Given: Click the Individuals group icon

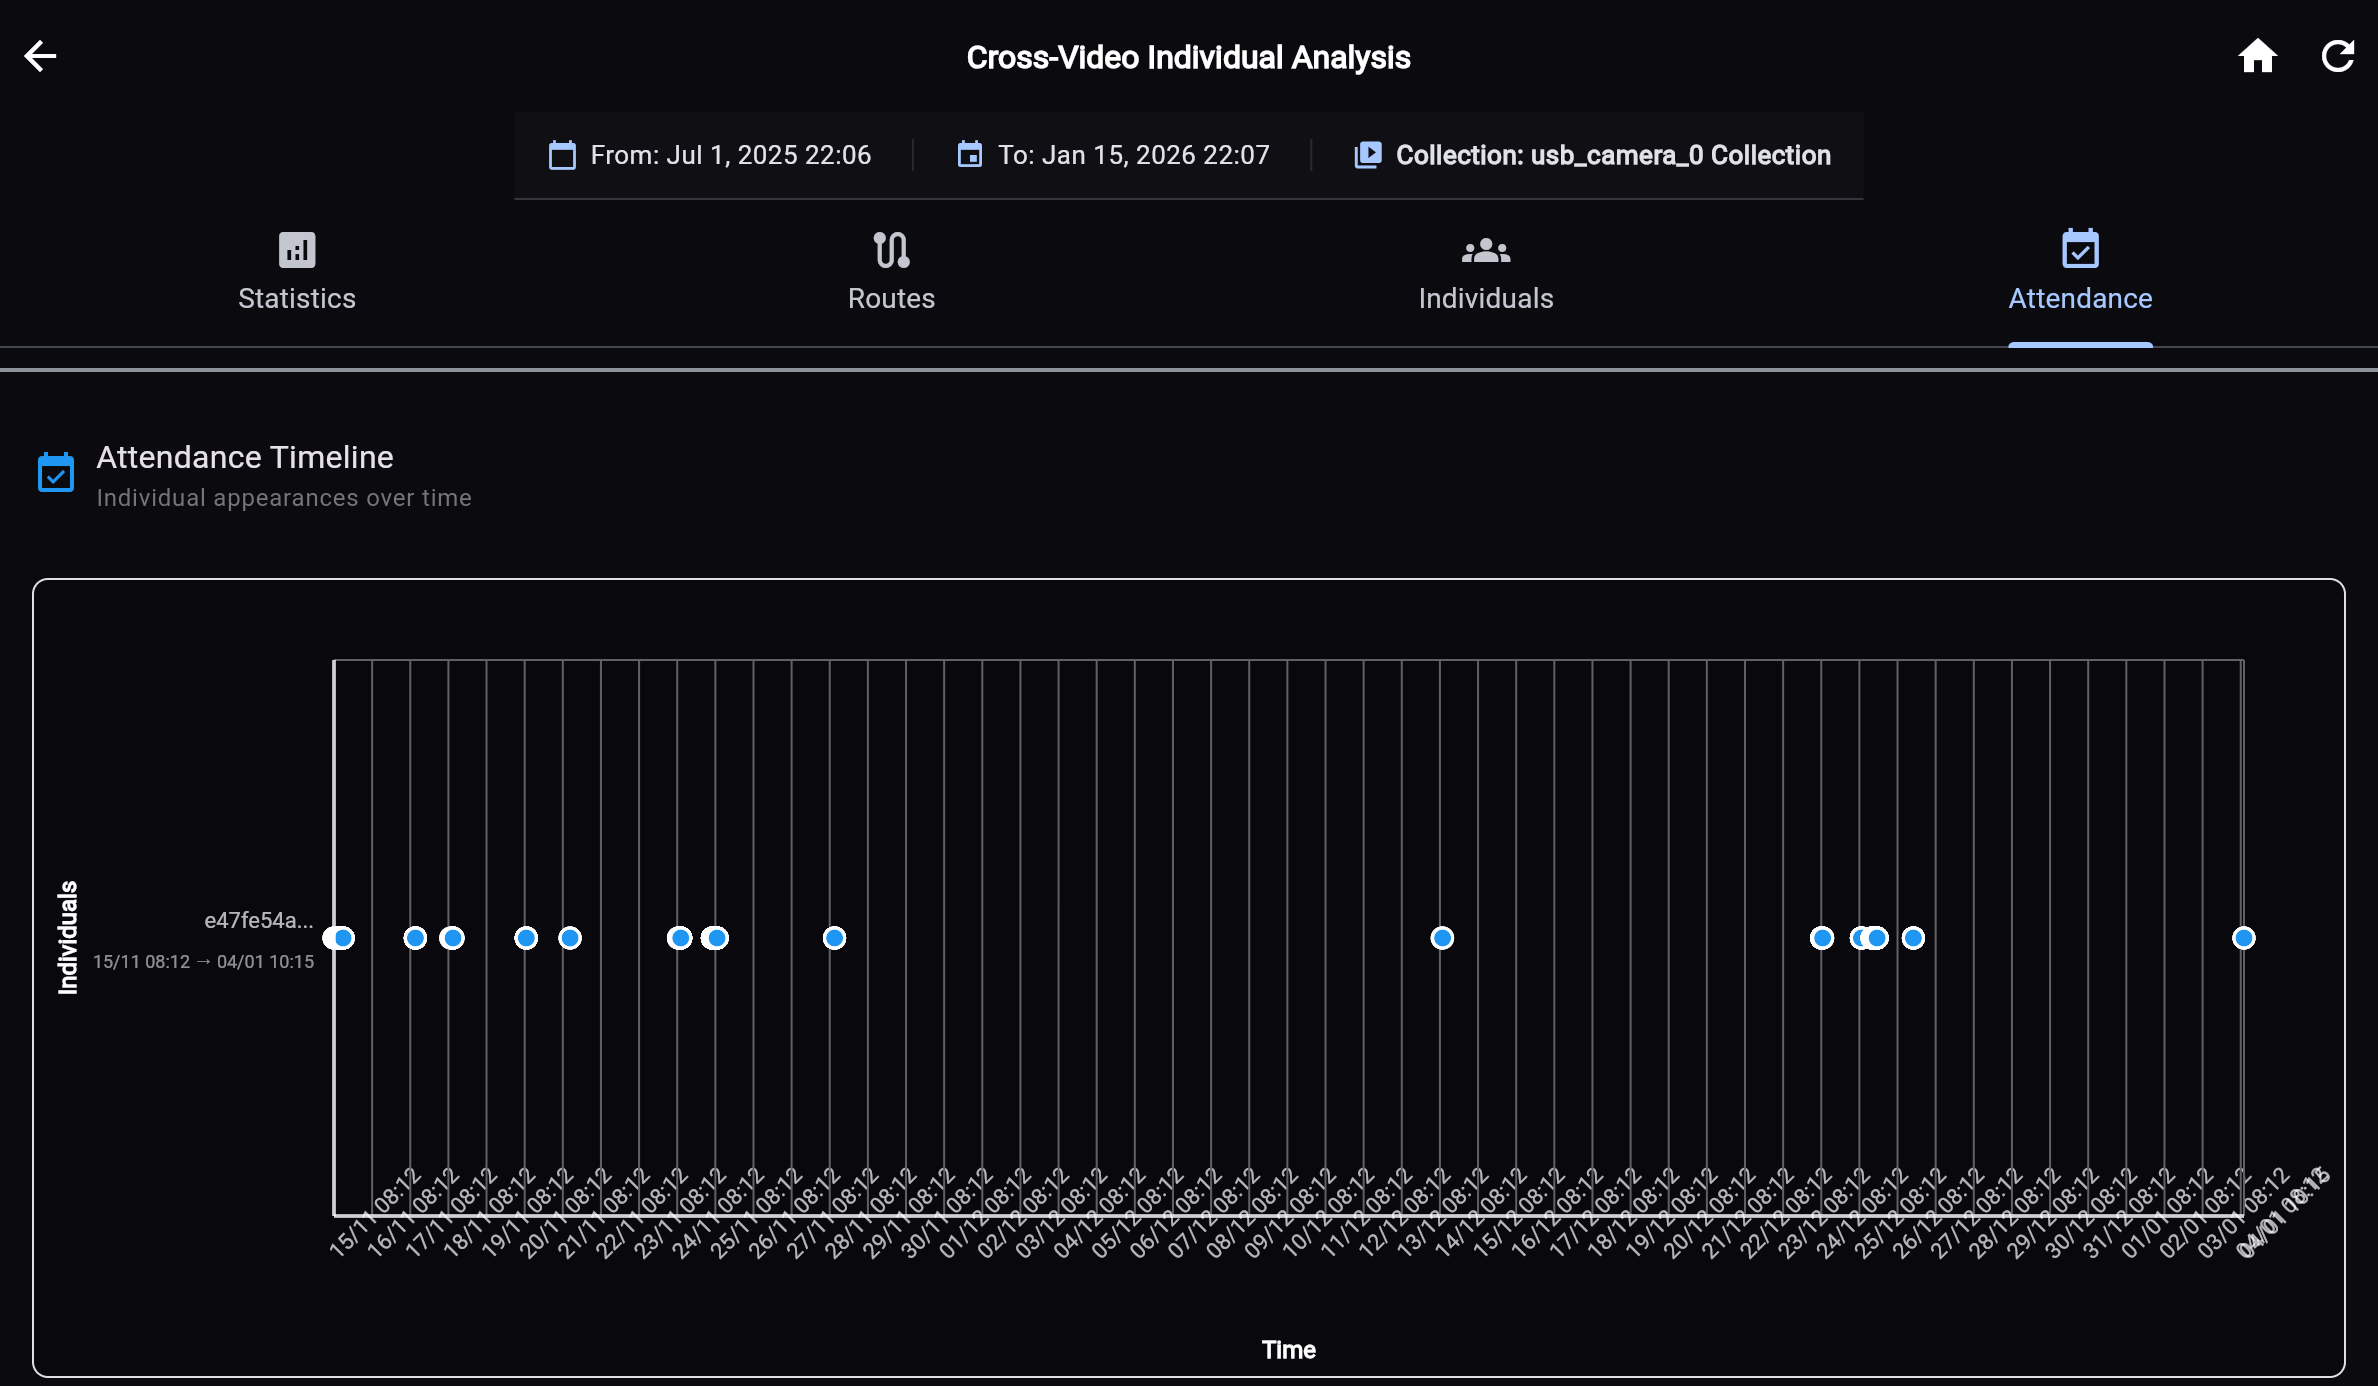Looking at the screenshot, I should click(x=1484, y=251).
